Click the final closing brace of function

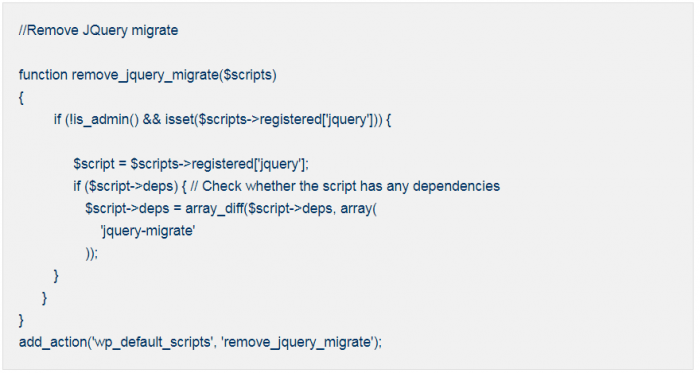pos(21,320)
